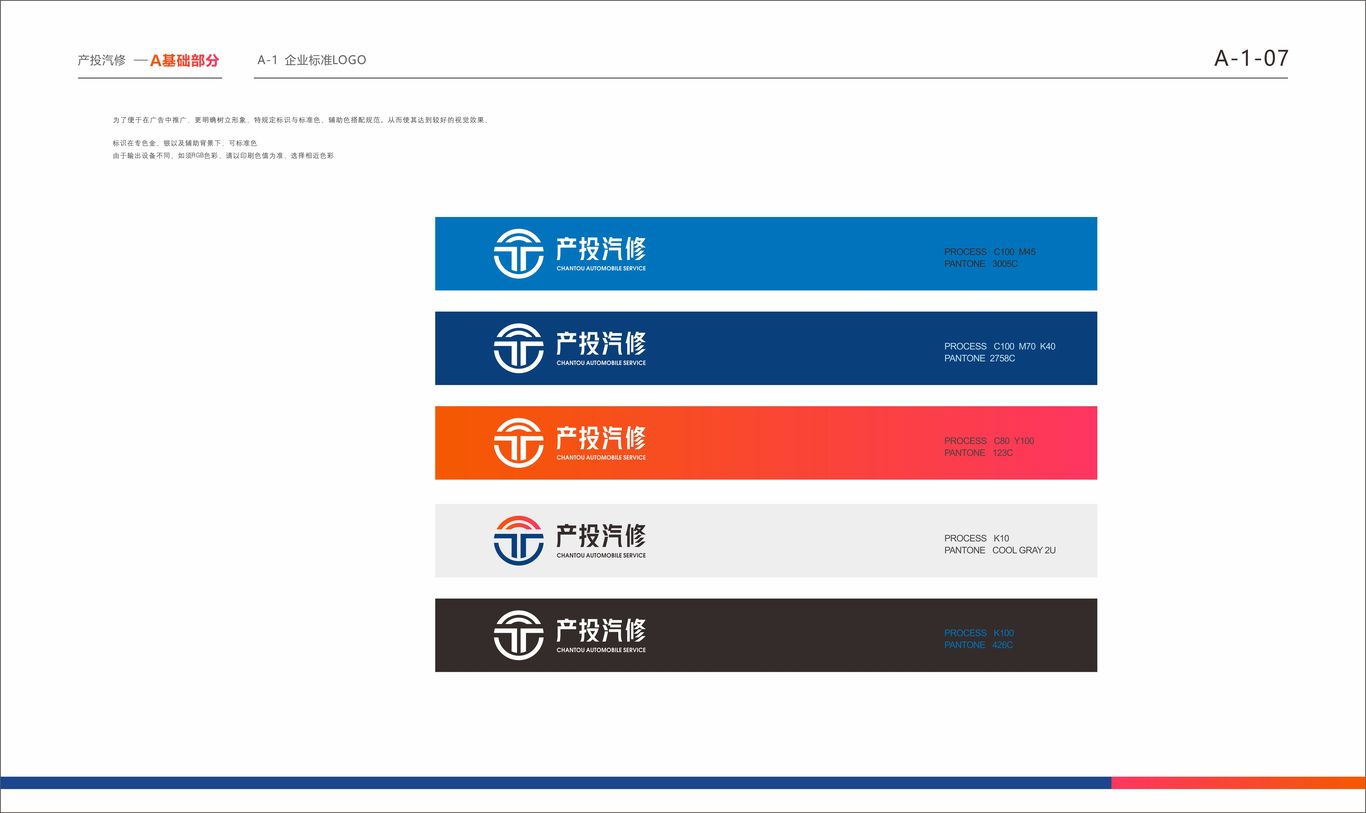Click the paragraph line starting '为了便于在广告中推广'
This screenshot has width=1366, height=813.
301,120
